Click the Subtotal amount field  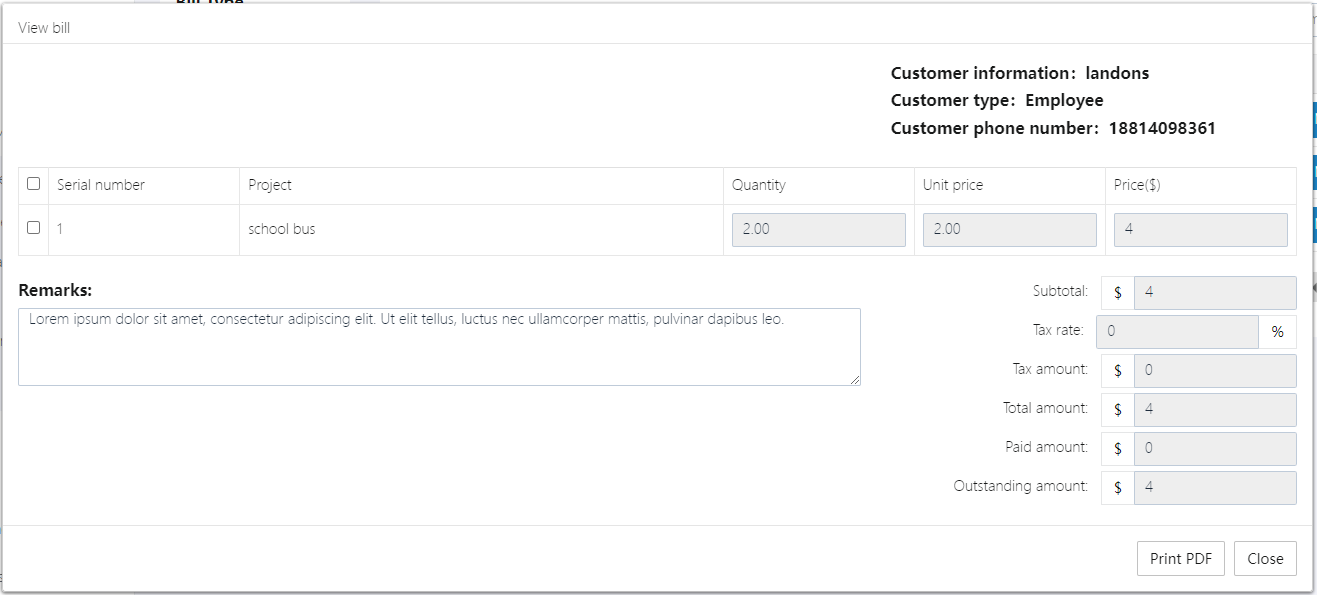tap(1214, 293)
